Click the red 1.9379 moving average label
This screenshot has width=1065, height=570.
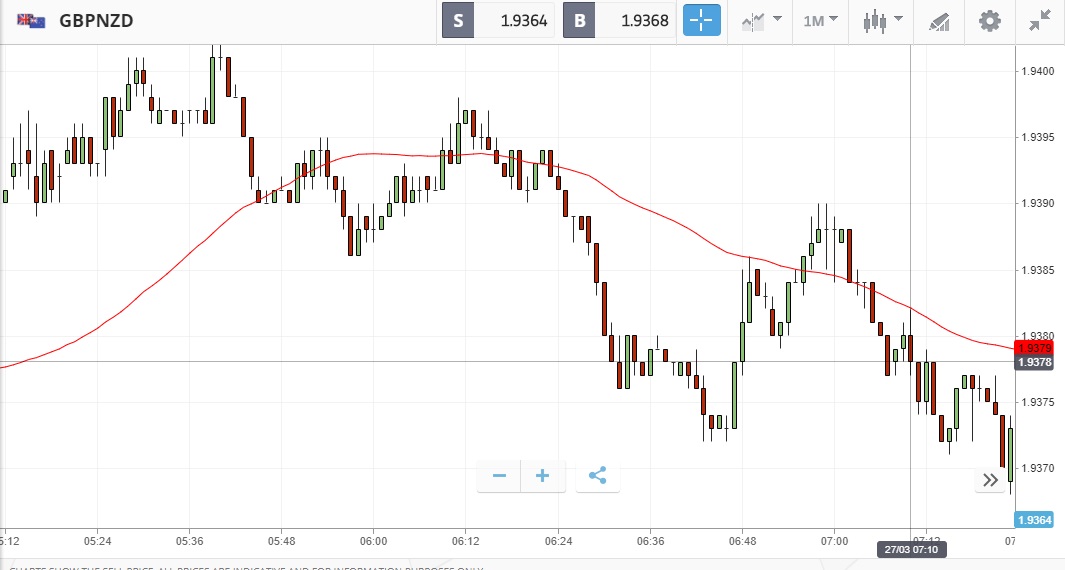click(1033, 347)
